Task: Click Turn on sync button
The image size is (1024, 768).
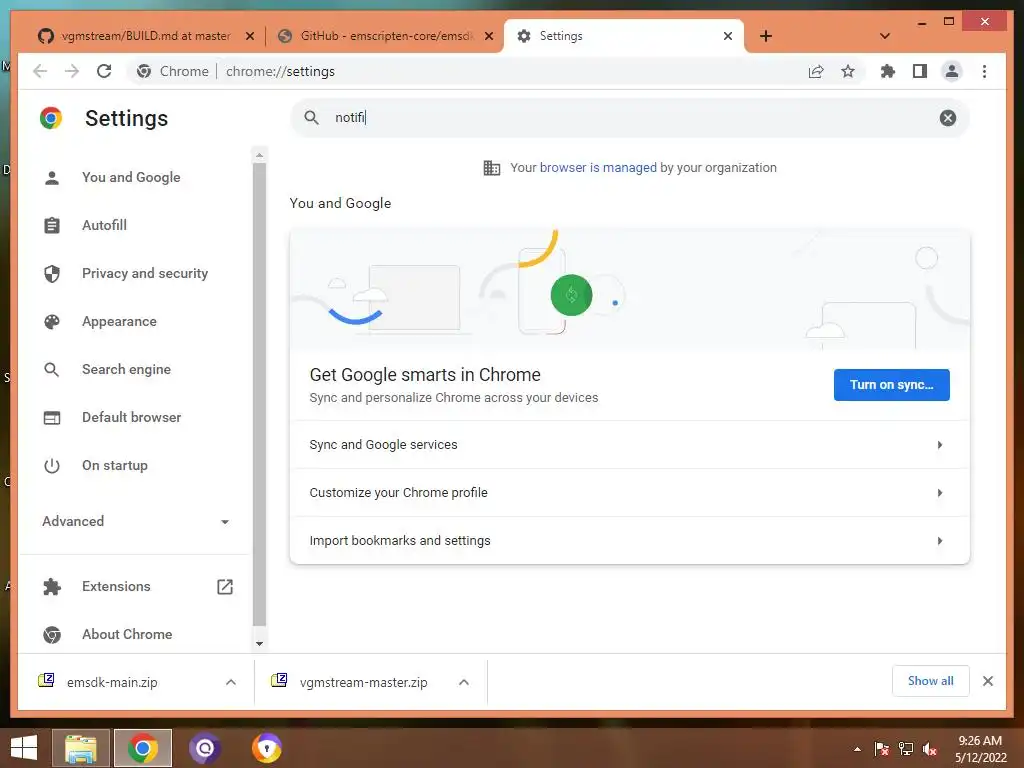Action: (891, 385)
